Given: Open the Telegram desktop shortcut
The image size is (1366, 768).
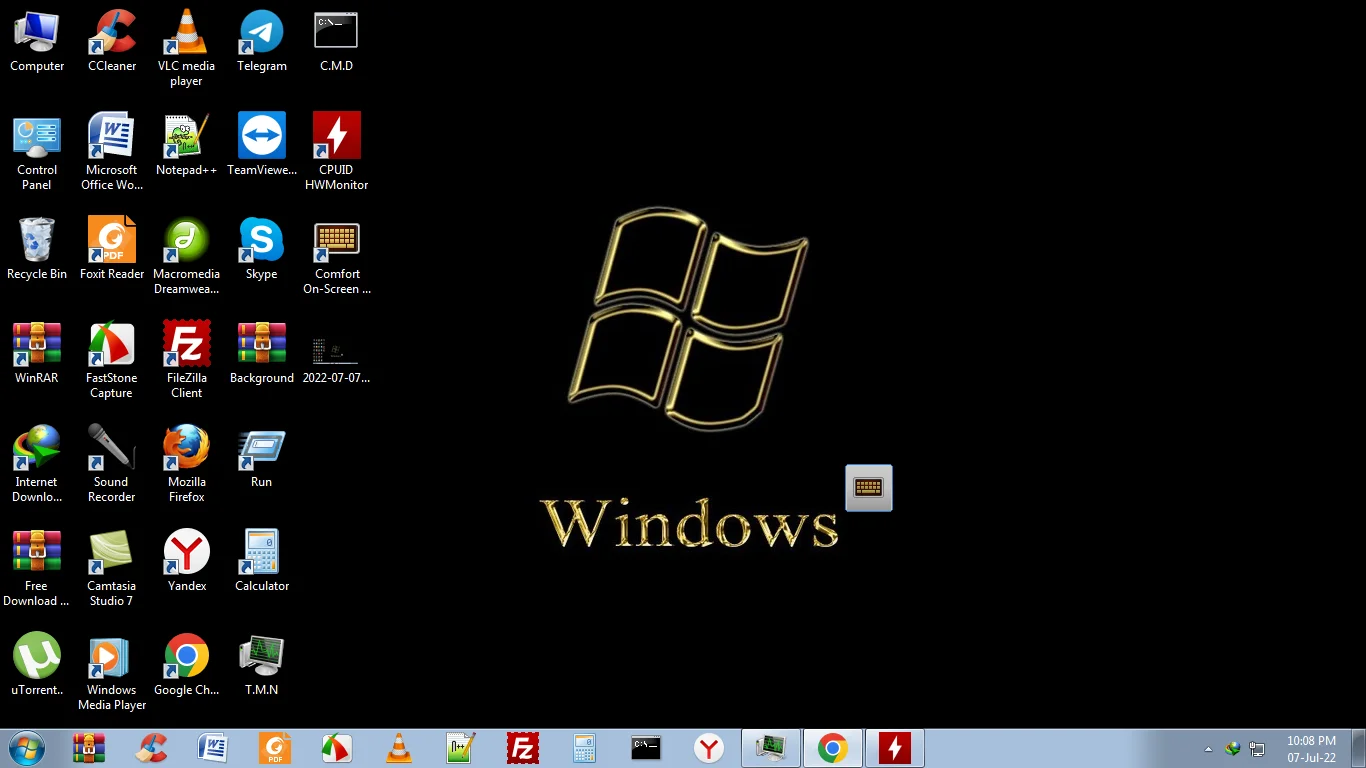Looking at the screenshot, I should [x=261, y=33].
